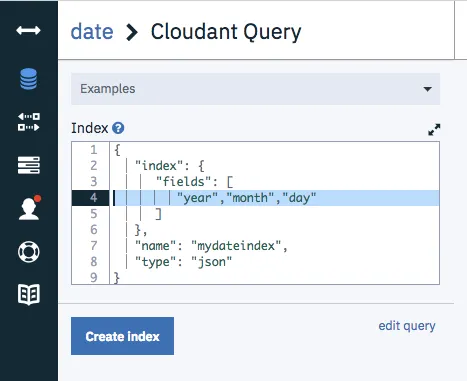Click the "index": { line
The height and width of the screenshot is (381, 467).
(x=169, y=166)
